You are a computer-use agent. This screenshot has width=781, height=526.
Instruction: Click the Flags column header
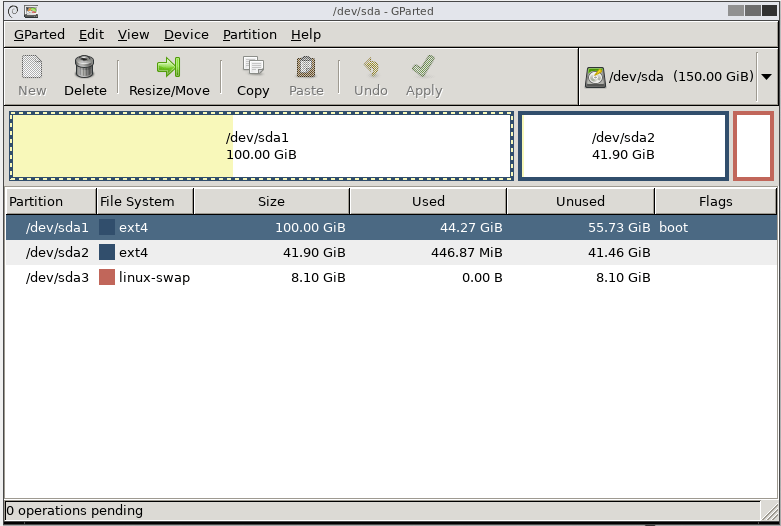tap(715, 201)
